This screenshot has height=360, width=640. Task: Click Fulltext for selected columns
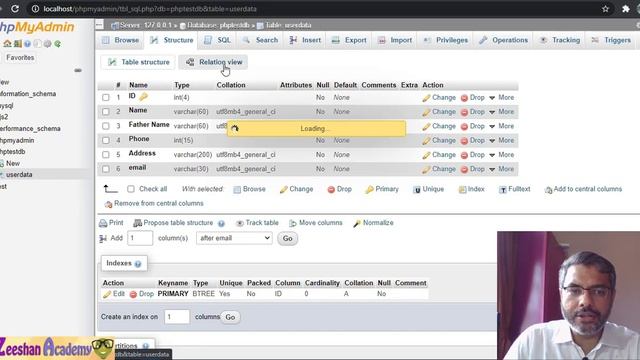pyautogui.click(x=515, y=189)
